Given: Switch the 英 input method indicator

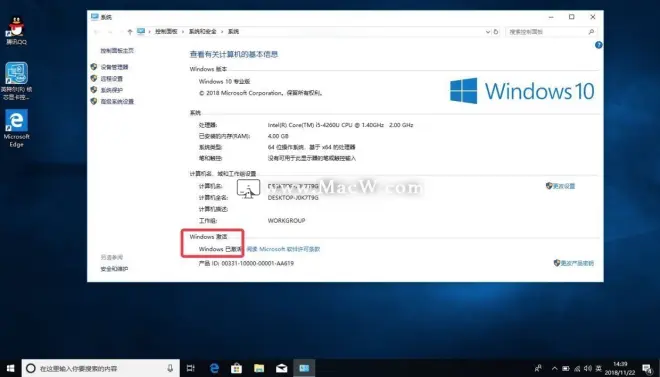Looking at the screenshot, I should [x=599, y=369].
